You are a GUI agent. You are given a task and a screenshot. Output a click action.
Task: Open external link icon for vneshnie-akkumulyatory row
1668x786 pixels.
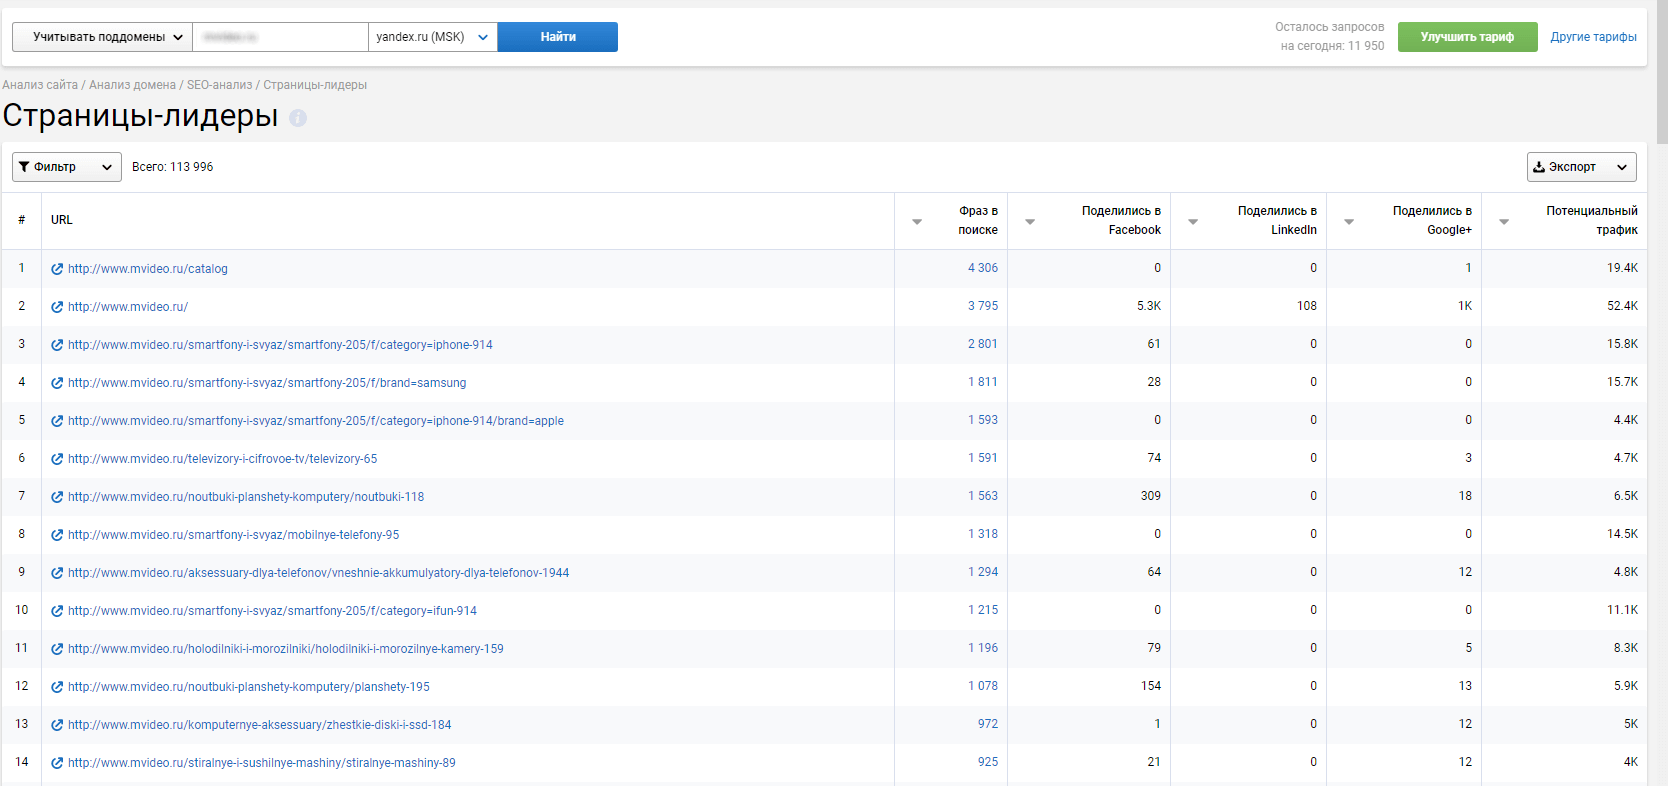coord(57,573)
